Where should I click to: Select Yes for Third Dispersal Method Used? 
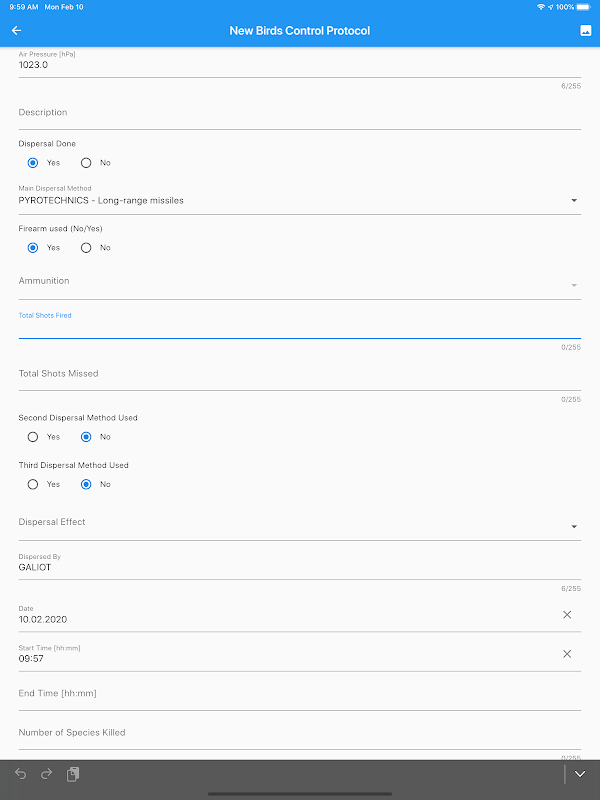pyautogui.click(x=33, y=484)
